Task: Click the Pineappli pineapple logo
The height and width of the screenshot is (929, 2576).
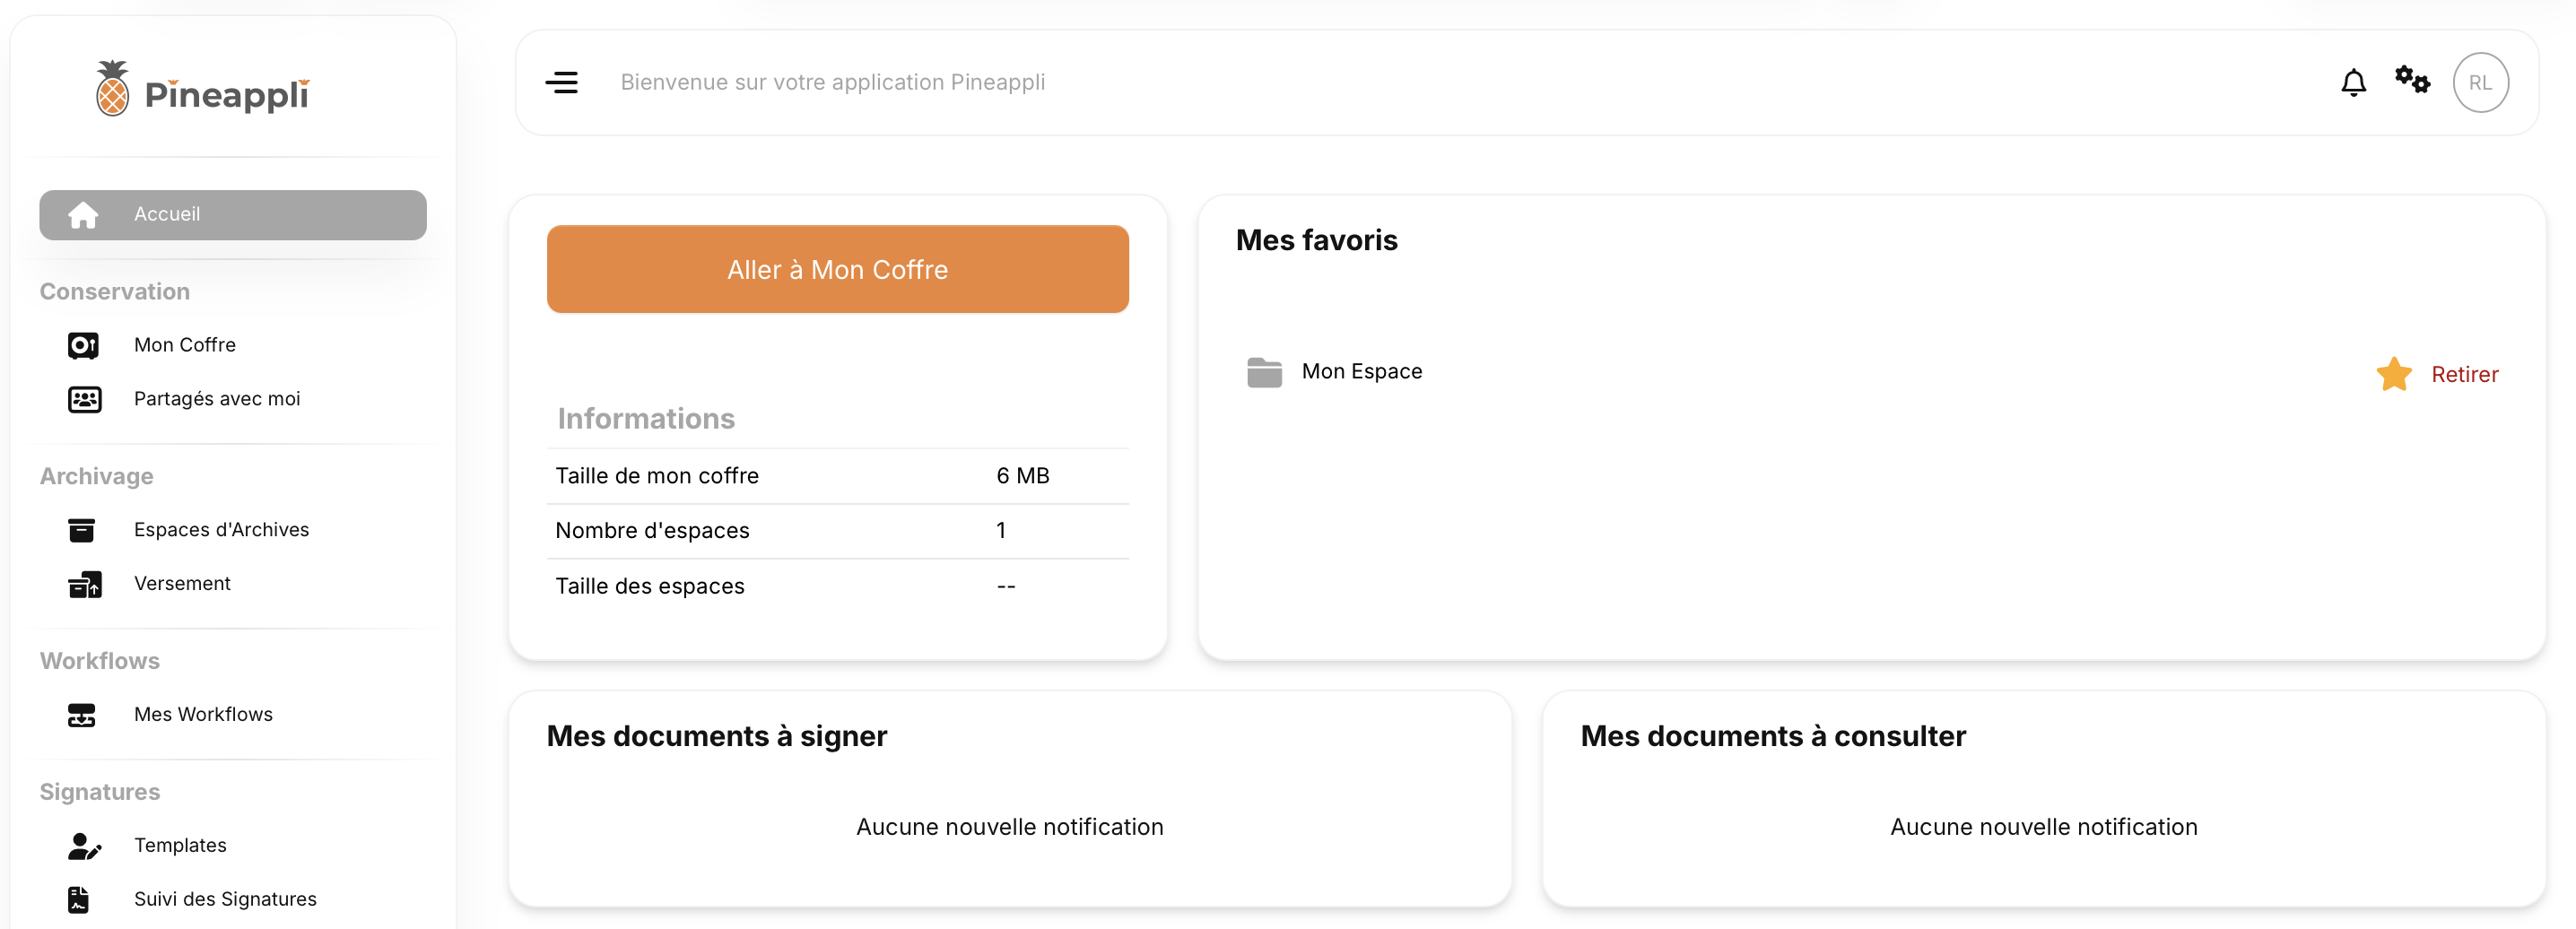Action: click(x=111, y=90)
